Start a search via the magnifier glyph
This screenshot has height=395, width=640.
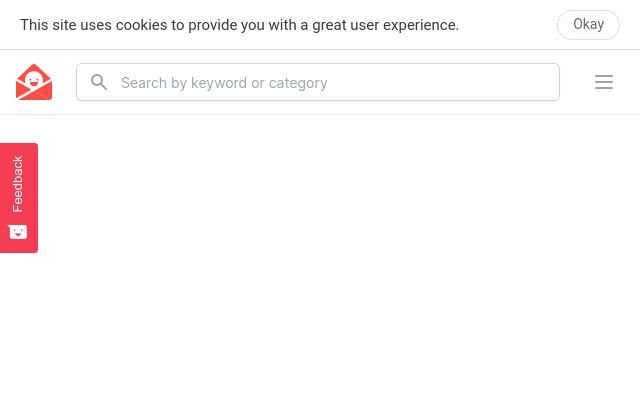point(99,82)
